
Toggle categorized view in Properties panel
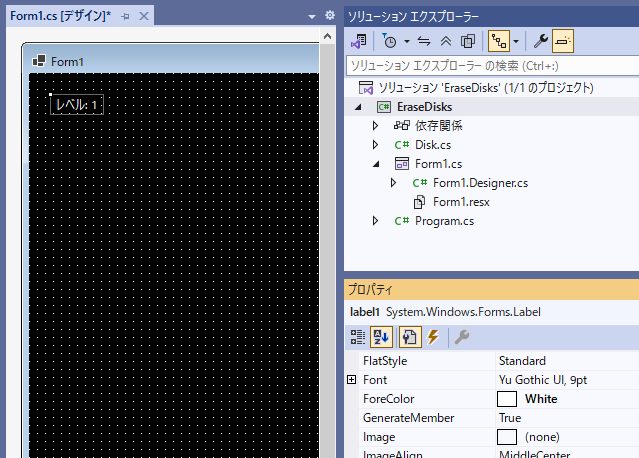[x=358, y=337]
